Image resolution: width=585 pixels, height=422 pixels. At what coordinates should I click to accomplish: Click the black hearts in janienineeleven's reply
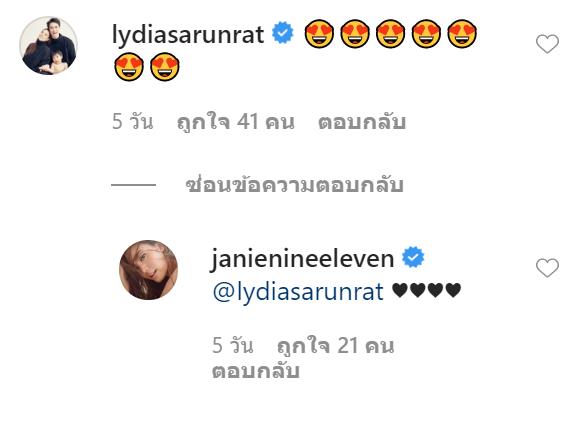coord(427,290)
